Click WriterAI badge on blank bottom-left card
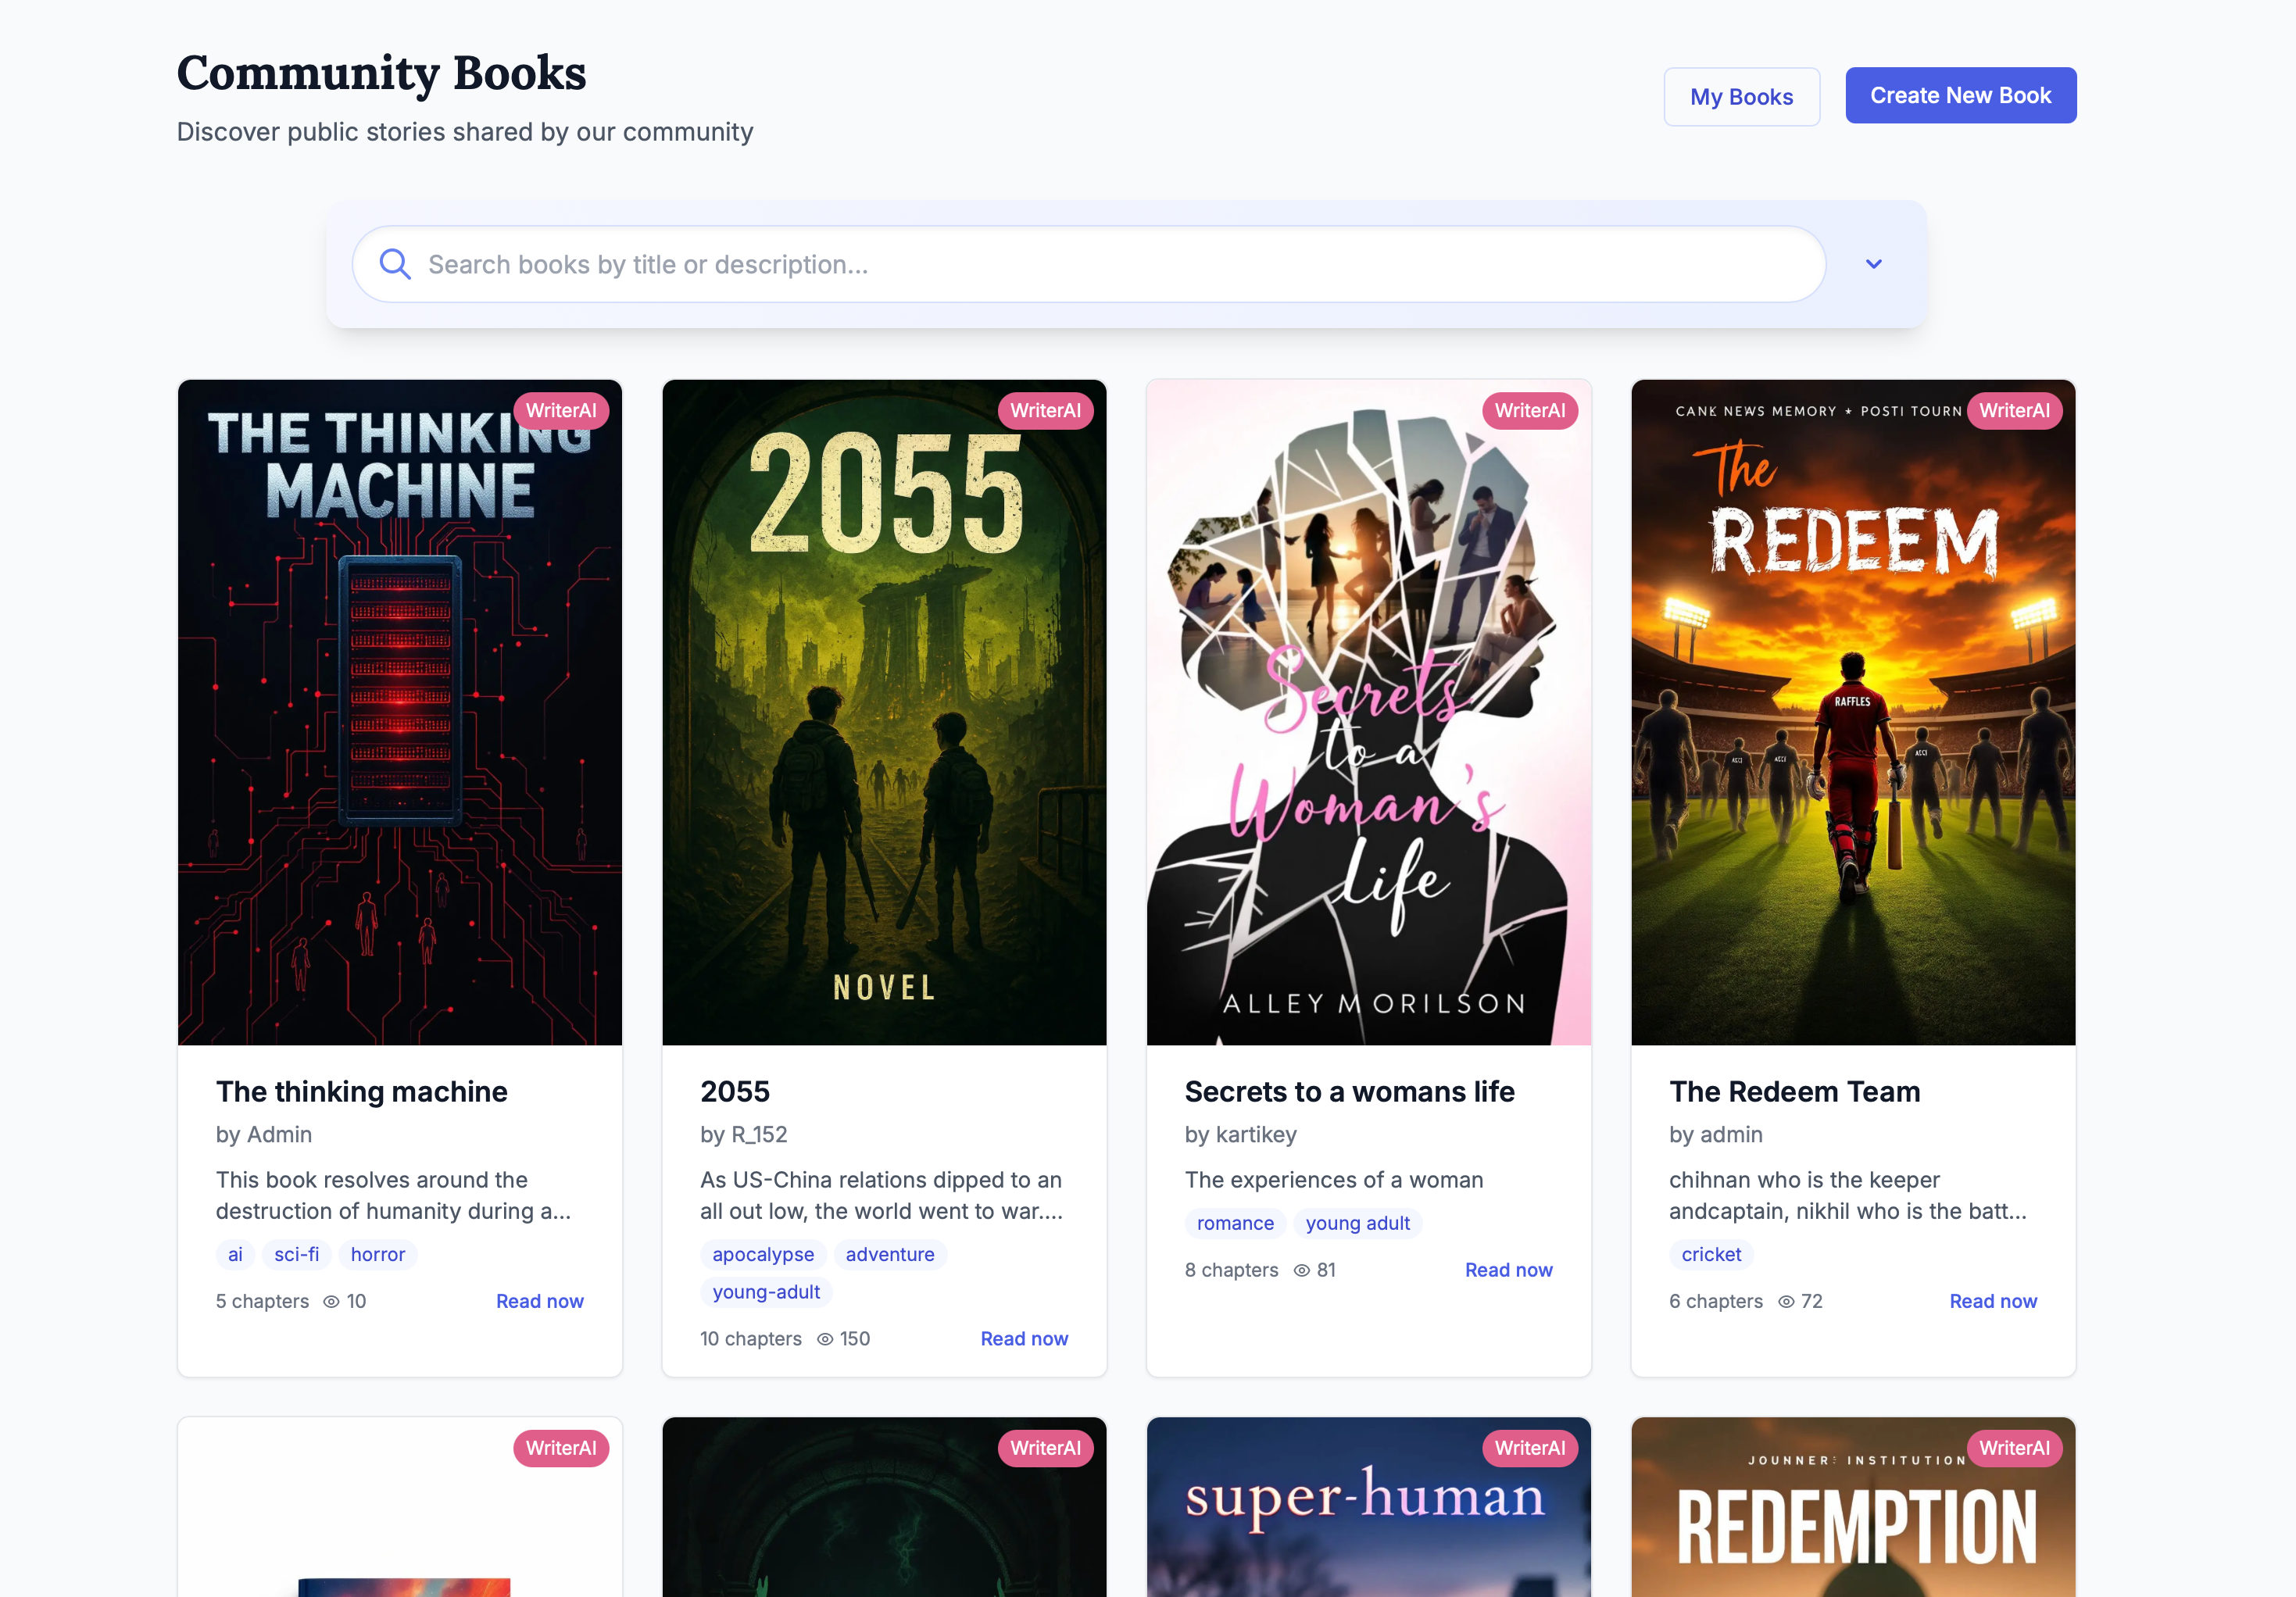 (x=561, y=1448)
